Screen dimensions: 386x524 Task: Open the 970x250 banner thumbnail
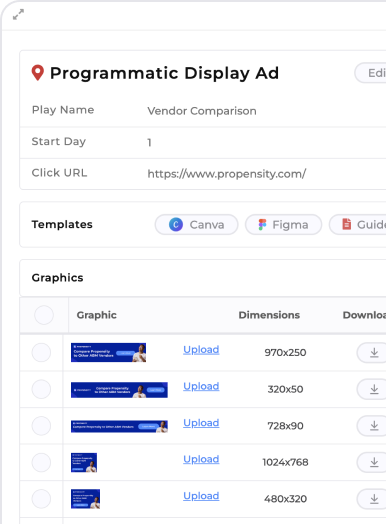tap(108, 353)
